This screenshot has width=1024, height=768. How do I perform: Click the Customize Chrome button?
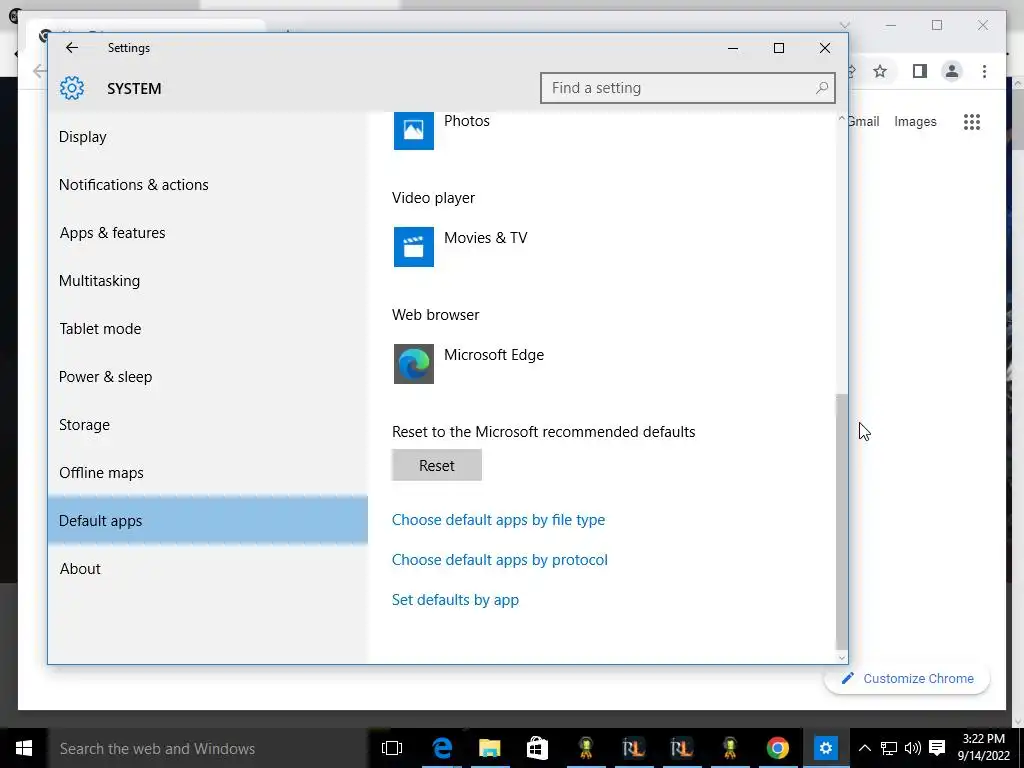pos(907,679)
